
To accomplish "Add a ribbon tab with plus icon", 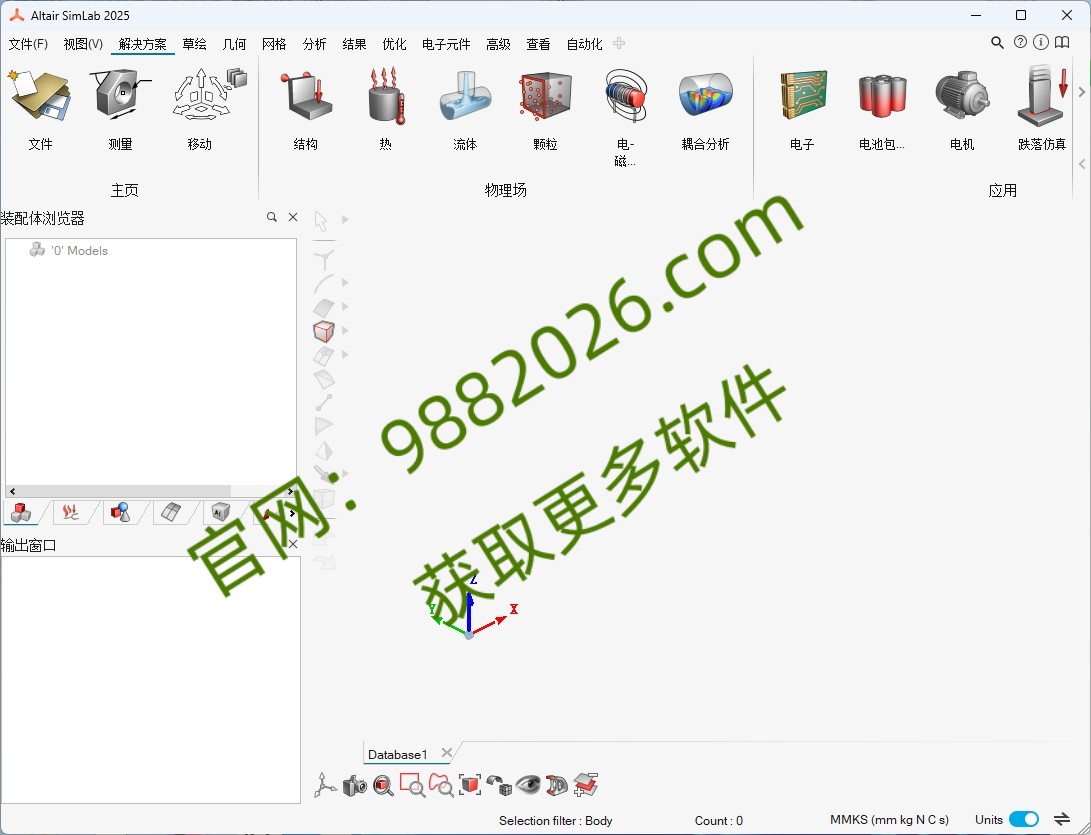I will [x=619, y=43].
